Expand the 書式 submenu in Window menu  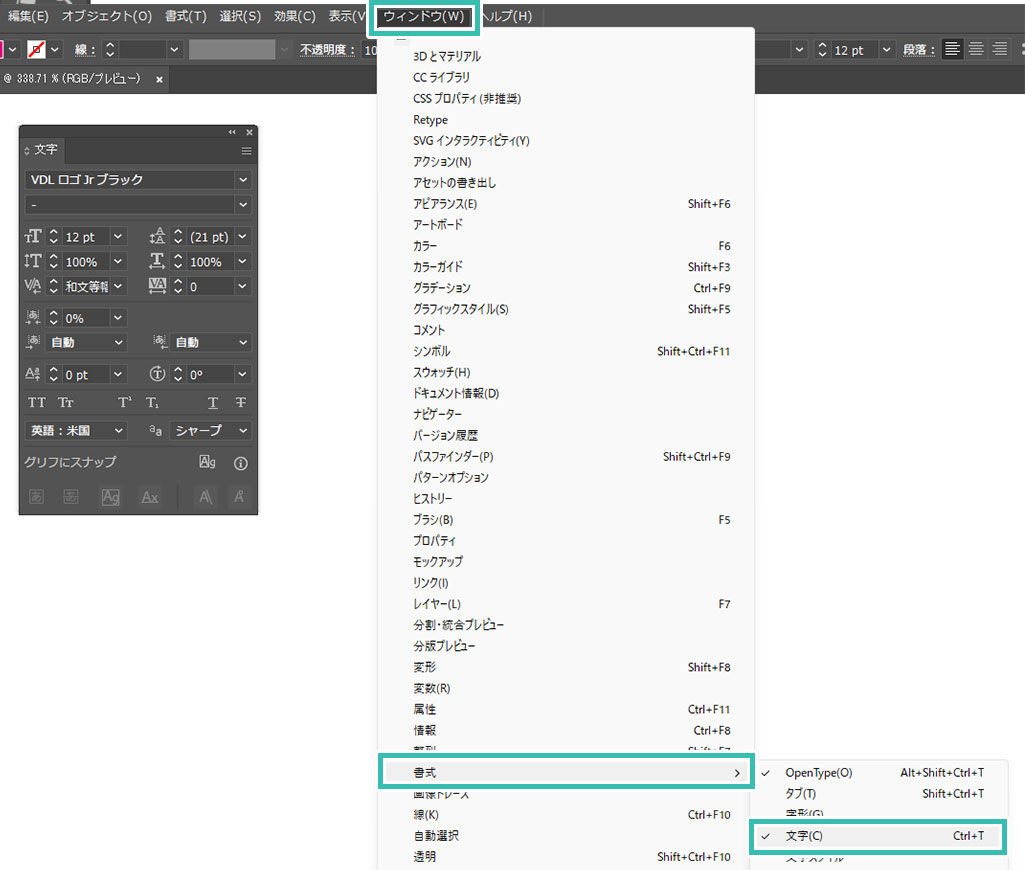566,773
